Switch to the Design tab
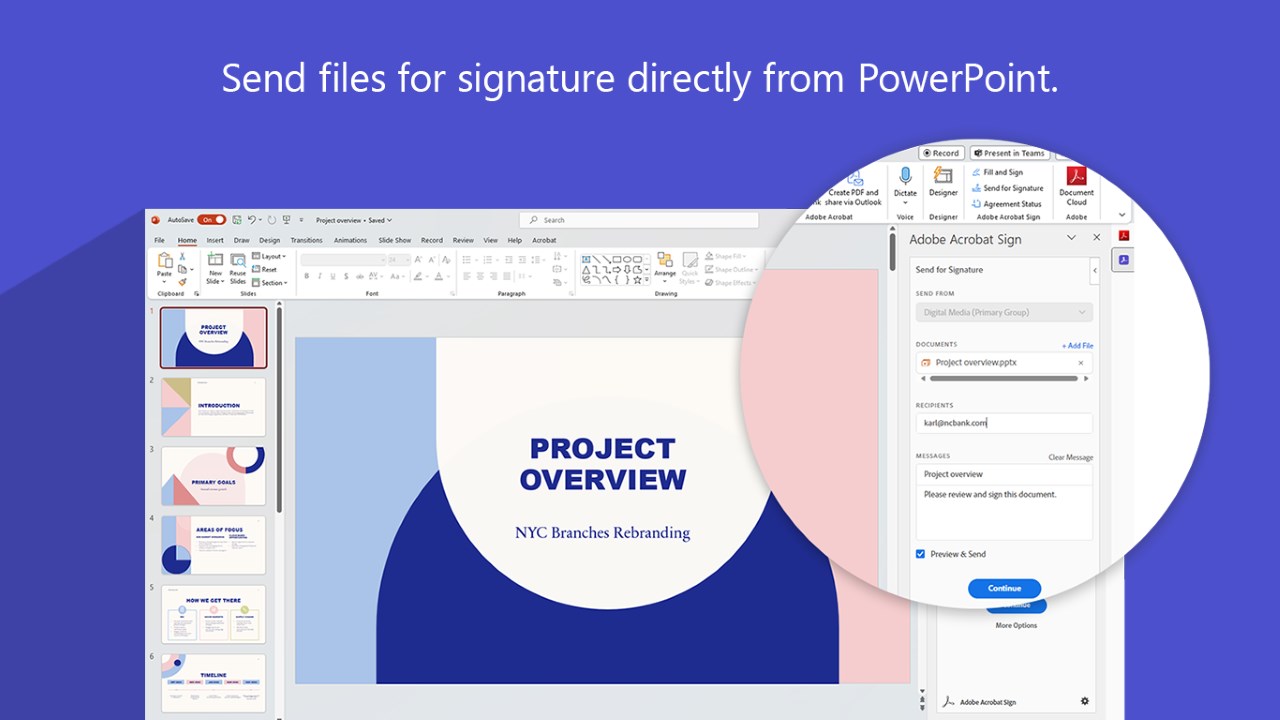The width and height of the screenshot is (1280, 720). coord(270,240)
